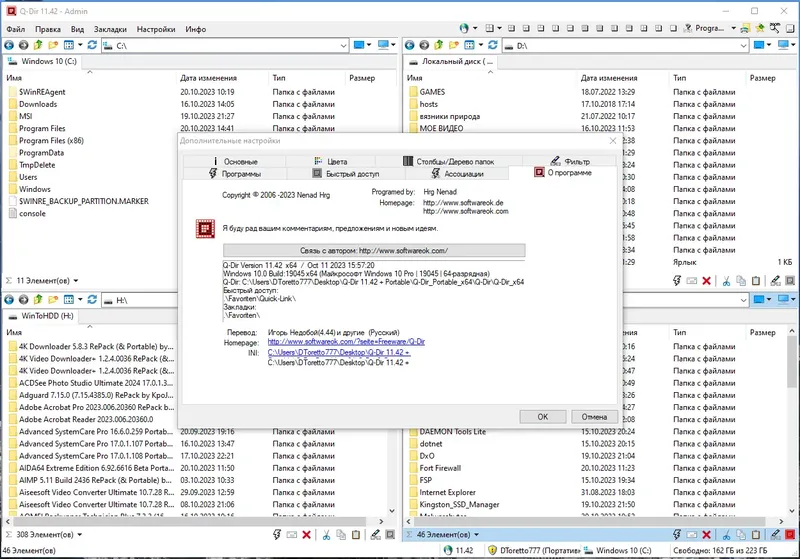Viewport: 800px width, 559px height.
Task: Click the DToretto777 shield status bar entry
Action: click(535, 550)
